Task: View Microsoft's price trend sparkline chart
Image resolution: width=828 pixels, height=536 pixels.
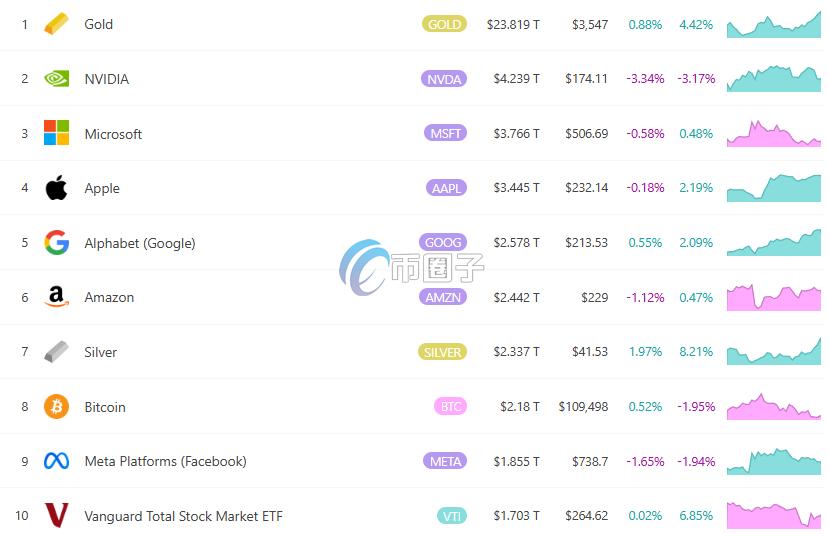Action: point(774,134)
